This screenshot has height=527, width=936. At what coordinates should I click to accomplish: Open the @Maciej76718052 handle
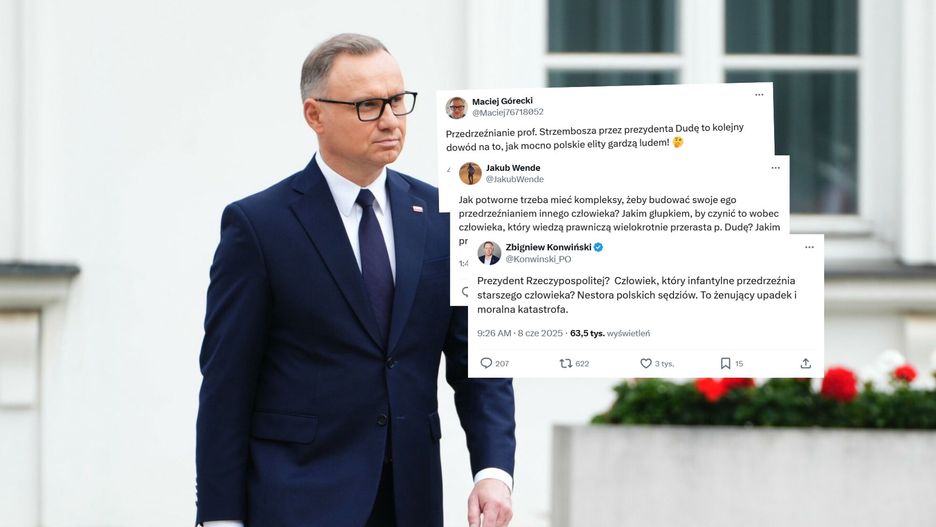[x=507, y=112]
